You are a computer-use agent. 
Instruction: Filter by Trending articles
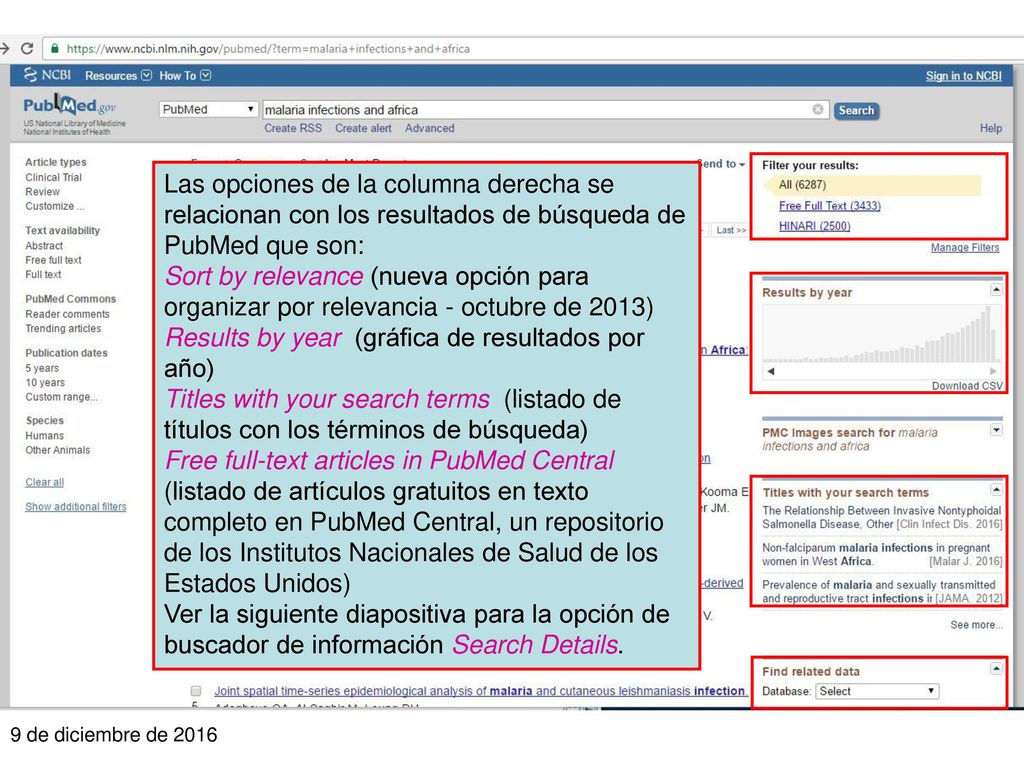coord(63,328)
